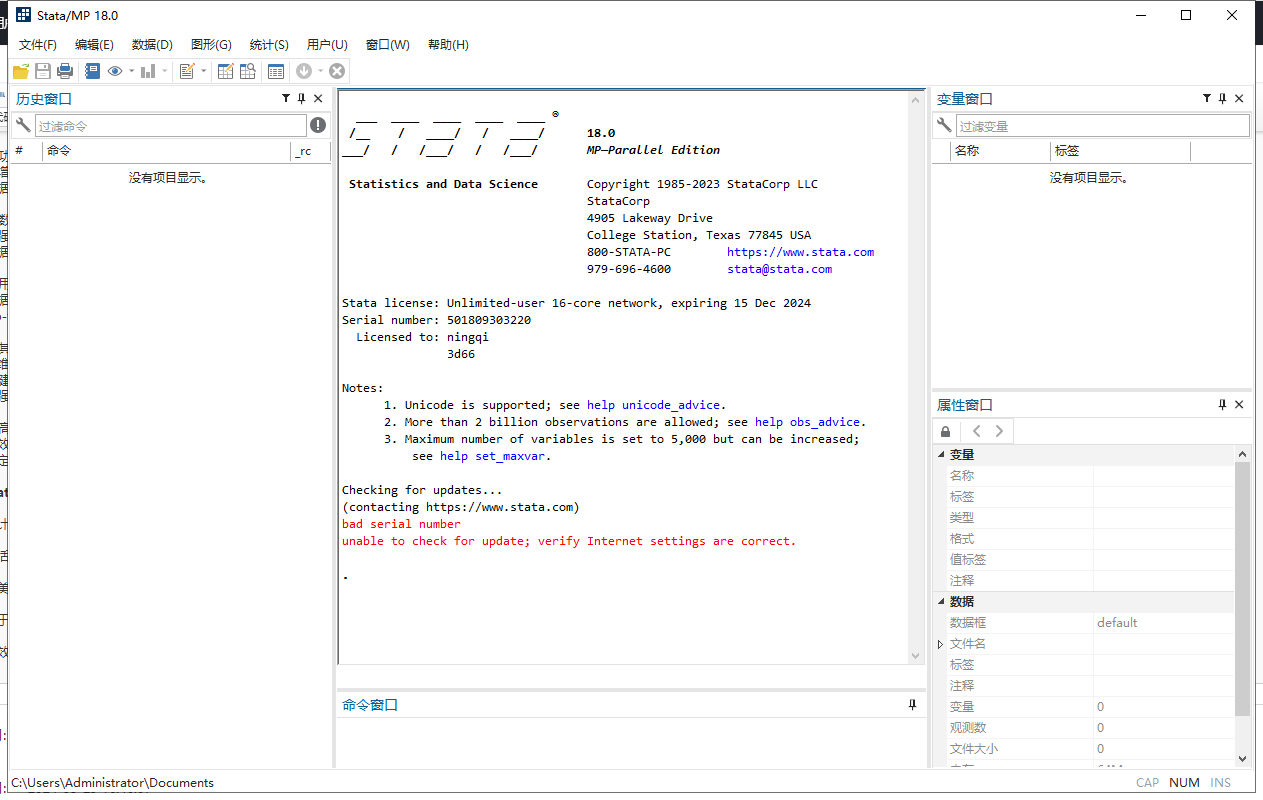
Task: Open the Variables Manager icon
Action: (276, 71)
